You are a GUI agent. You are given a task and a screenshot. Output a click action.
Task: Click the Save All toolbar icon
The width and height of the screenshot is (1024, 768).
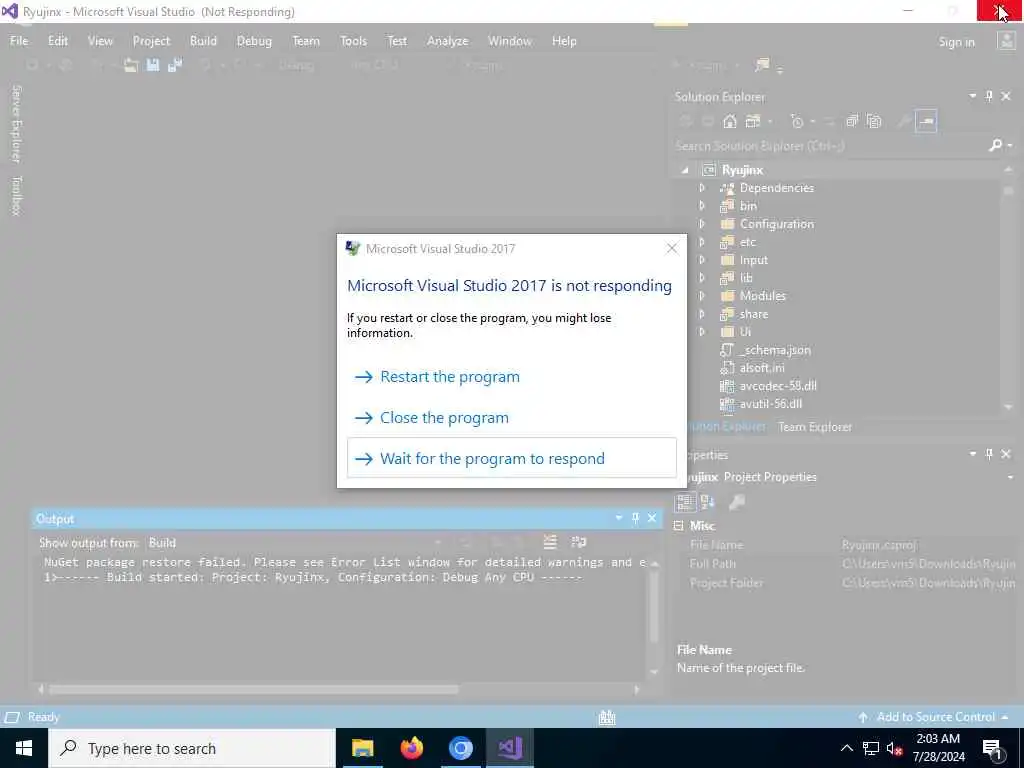tap(174, 65)
